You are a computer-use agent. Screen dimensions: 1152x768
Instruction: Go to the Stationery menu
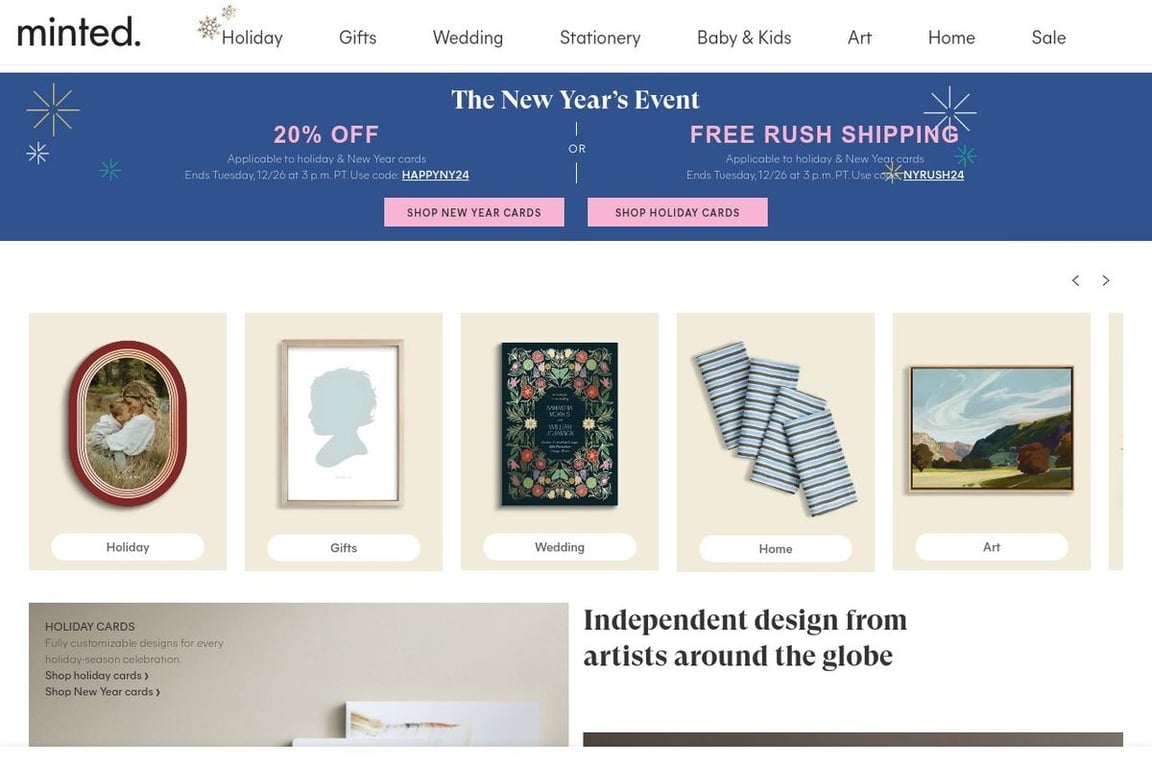(600, 38)
